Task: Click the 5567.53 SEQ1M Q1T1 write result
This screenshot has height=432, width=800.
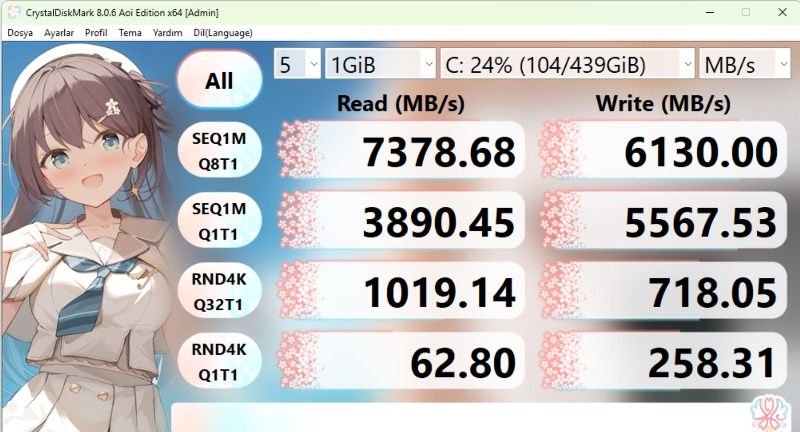Action: (x=663, y=221)
